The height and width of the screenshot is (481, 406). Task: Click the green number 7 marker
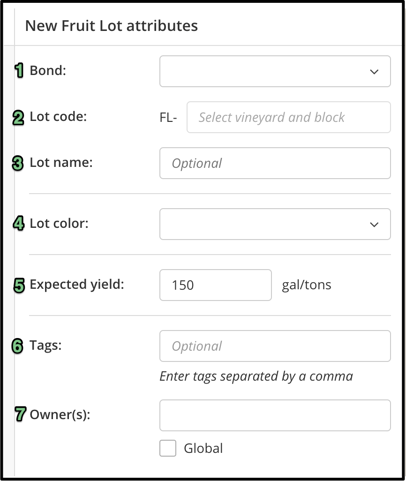tap(20, 414)
